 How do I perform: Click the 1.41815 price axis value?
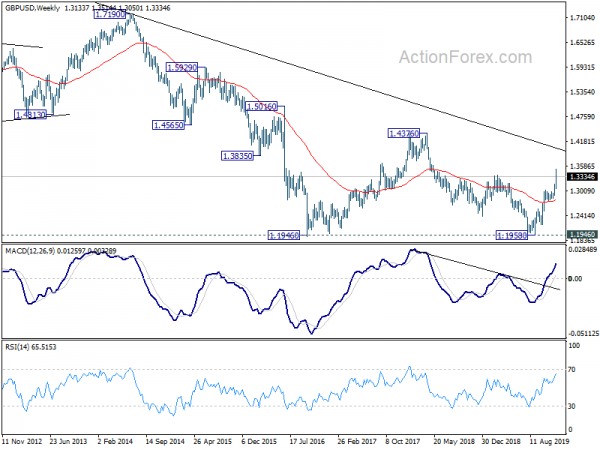click(582, 142)
